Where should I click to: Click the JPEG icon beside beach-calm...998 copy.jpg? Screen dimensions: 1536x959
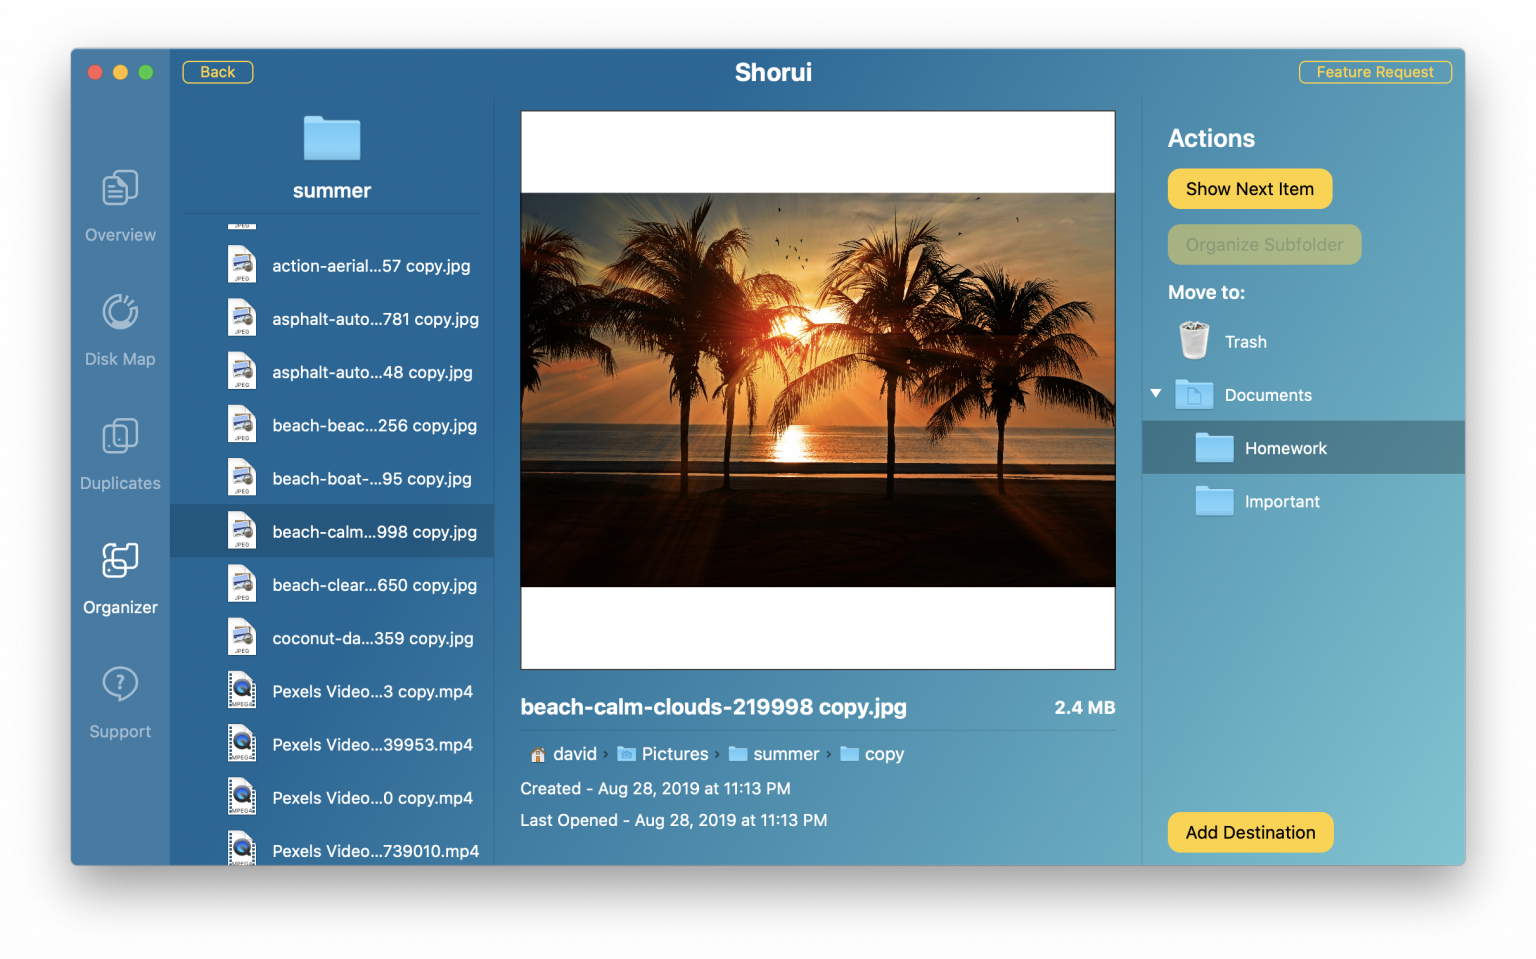point(242,530)
